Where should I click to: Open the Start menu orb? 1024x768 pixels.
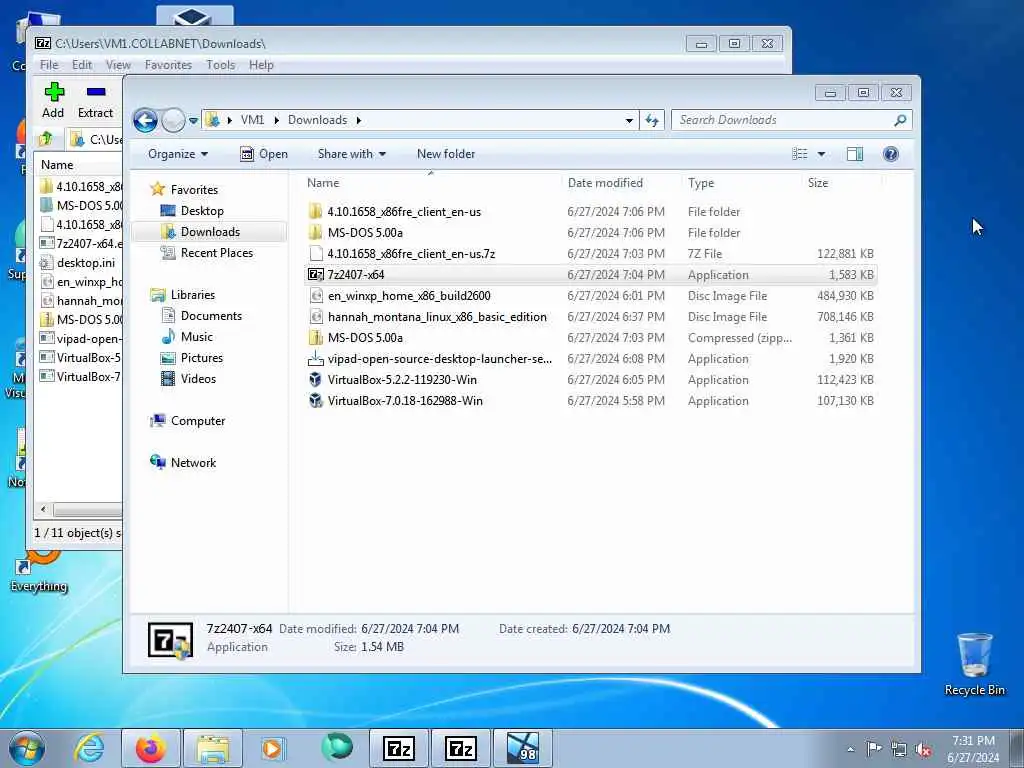tap(27, 748)
